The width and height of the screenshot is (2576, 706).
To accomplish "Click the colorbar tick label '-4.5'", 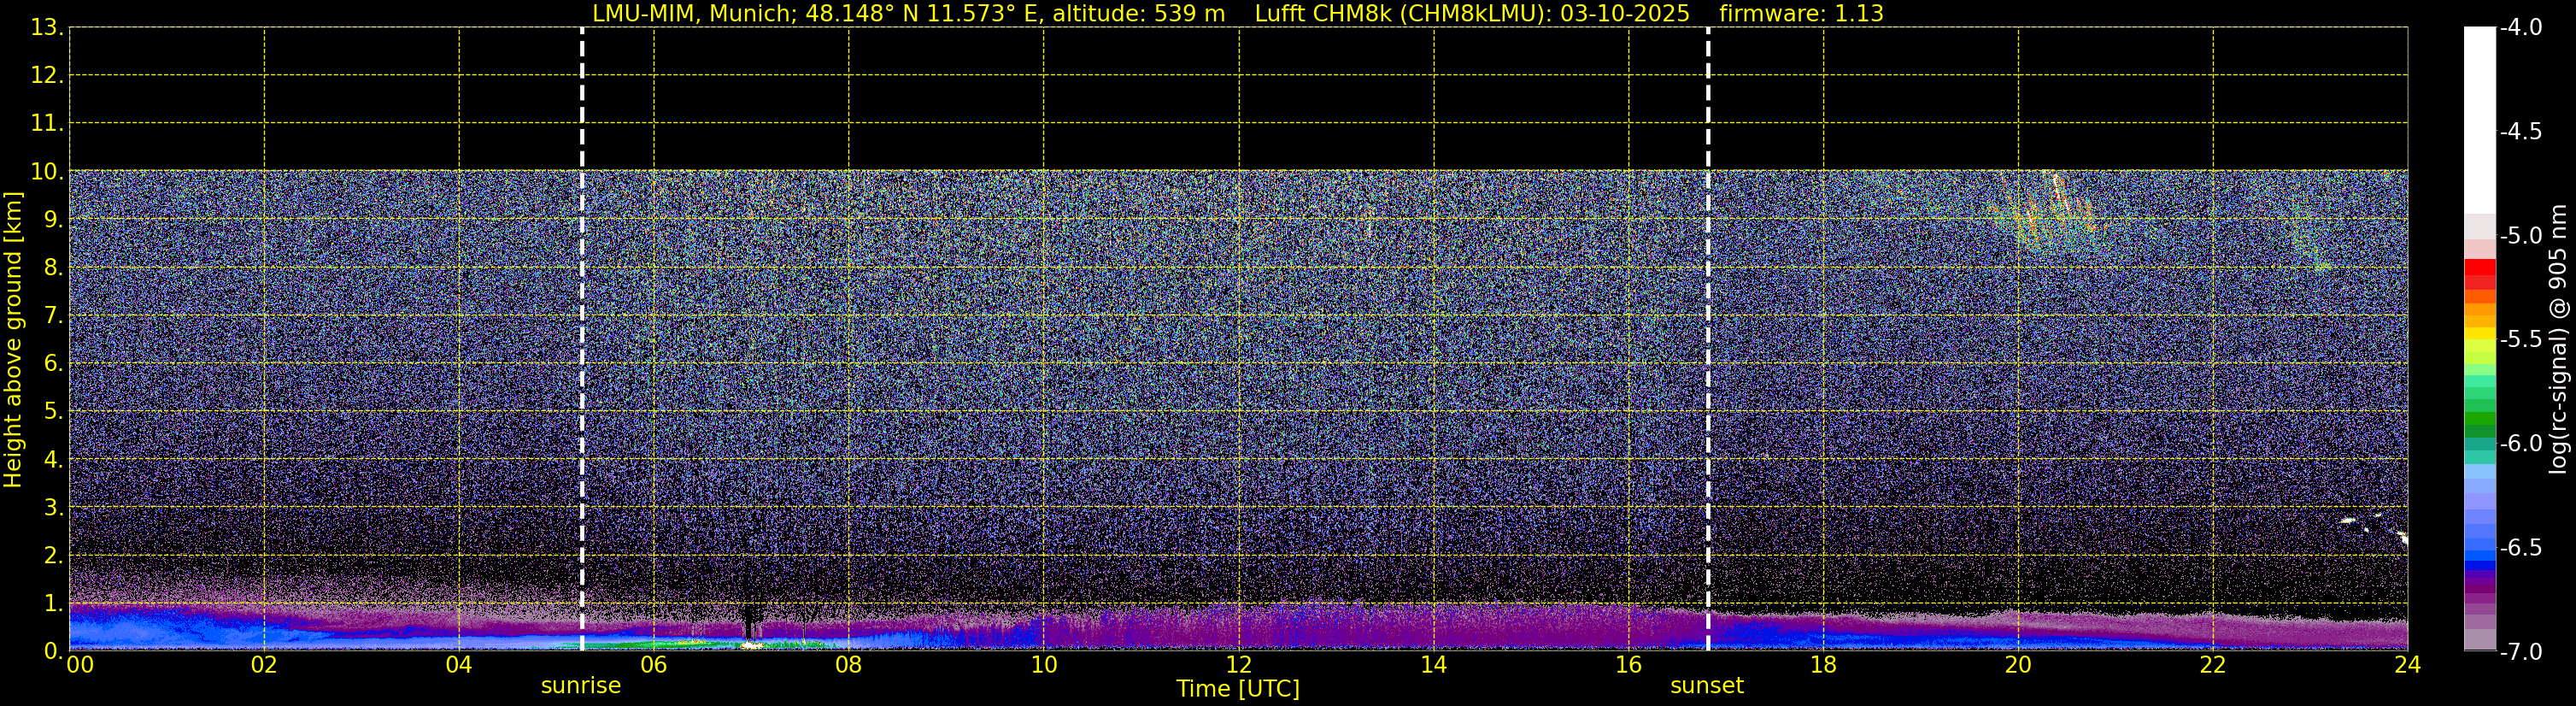I will [2520, 132].
